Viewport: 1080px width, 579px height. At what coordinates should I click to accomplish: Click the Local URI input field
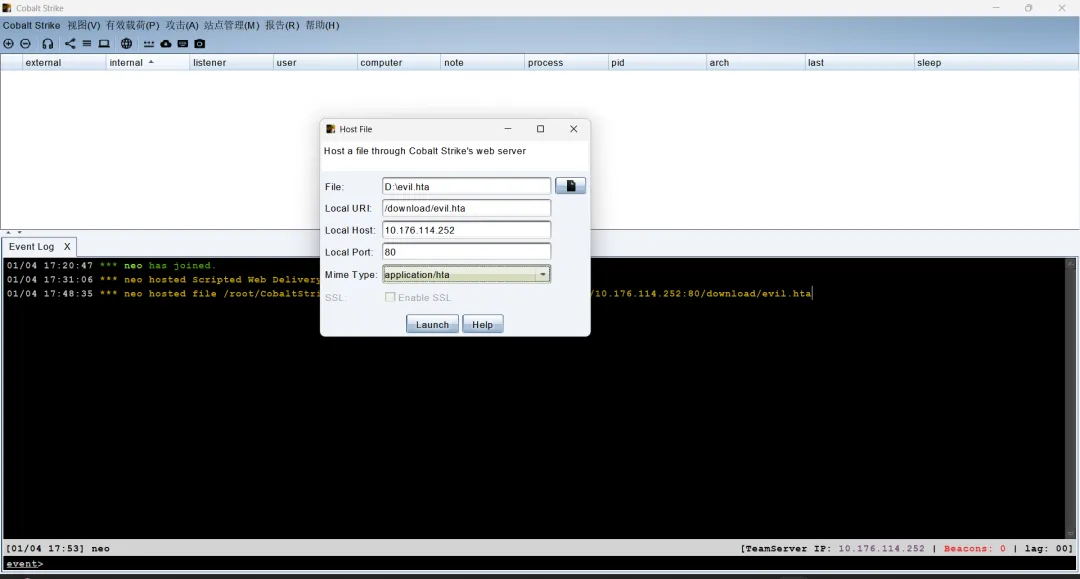coord(466,208)
